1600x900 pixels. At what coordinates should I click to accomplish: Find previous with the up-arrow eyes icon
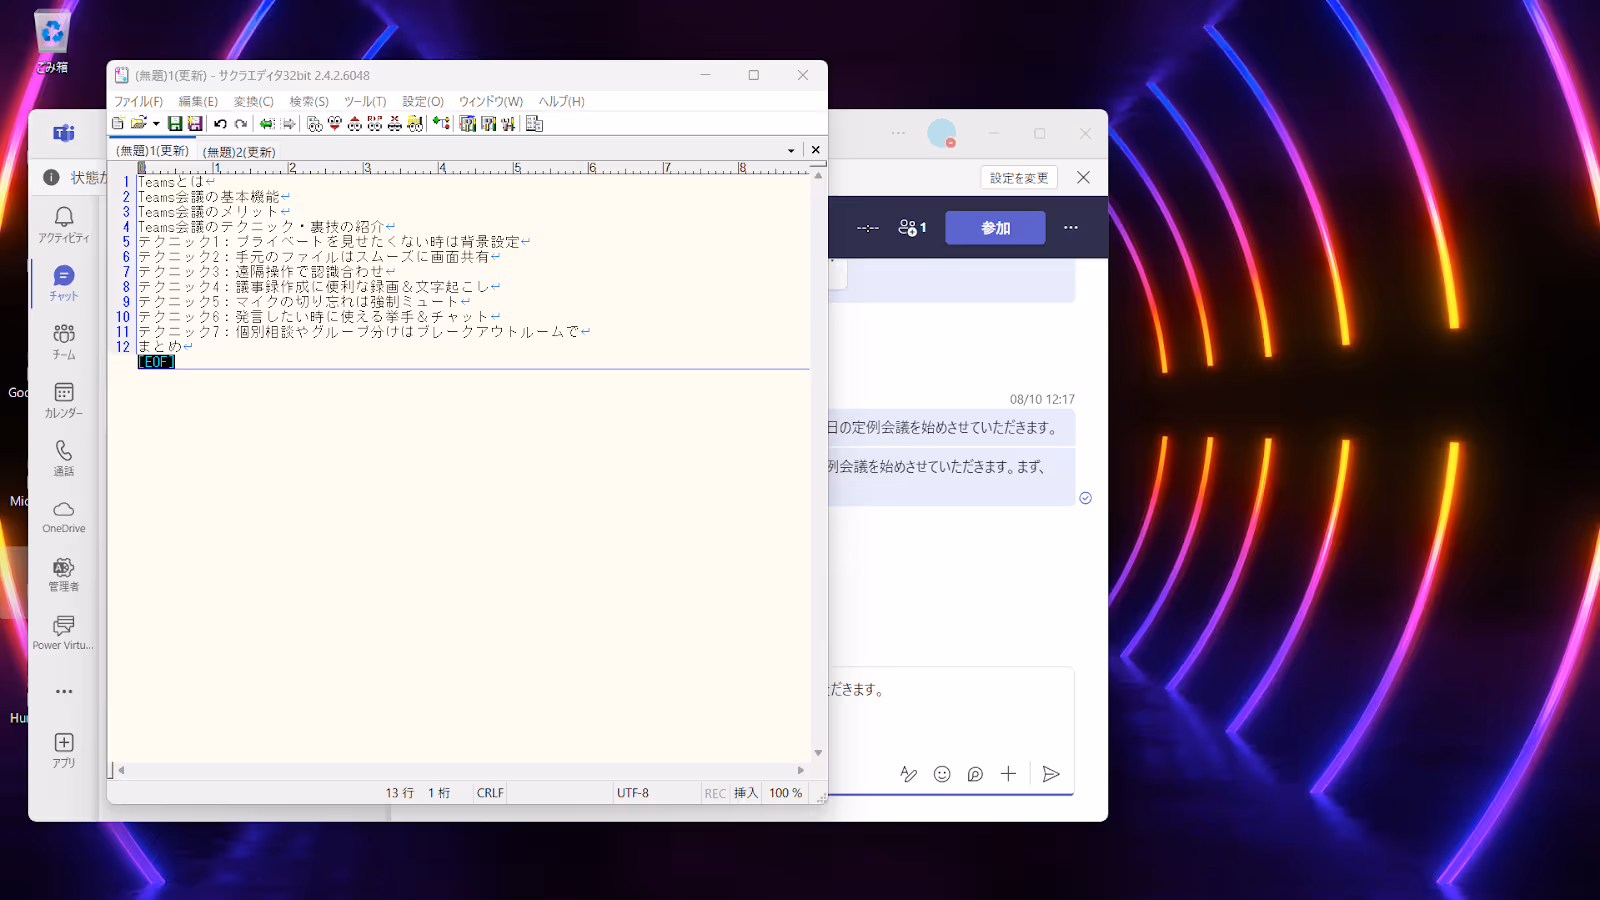tap(354, 124)
